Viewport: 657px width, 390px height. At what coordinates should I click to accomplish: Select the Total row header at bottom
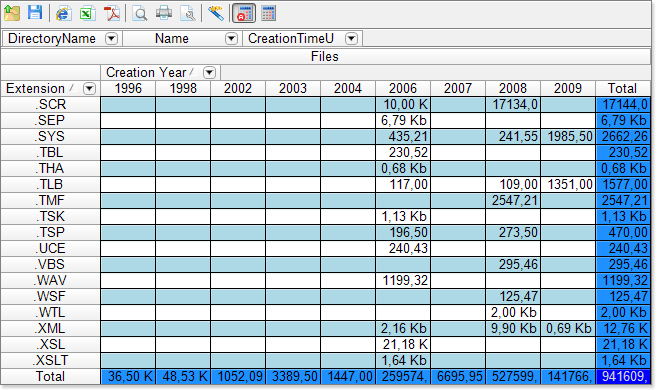point(50,376)
